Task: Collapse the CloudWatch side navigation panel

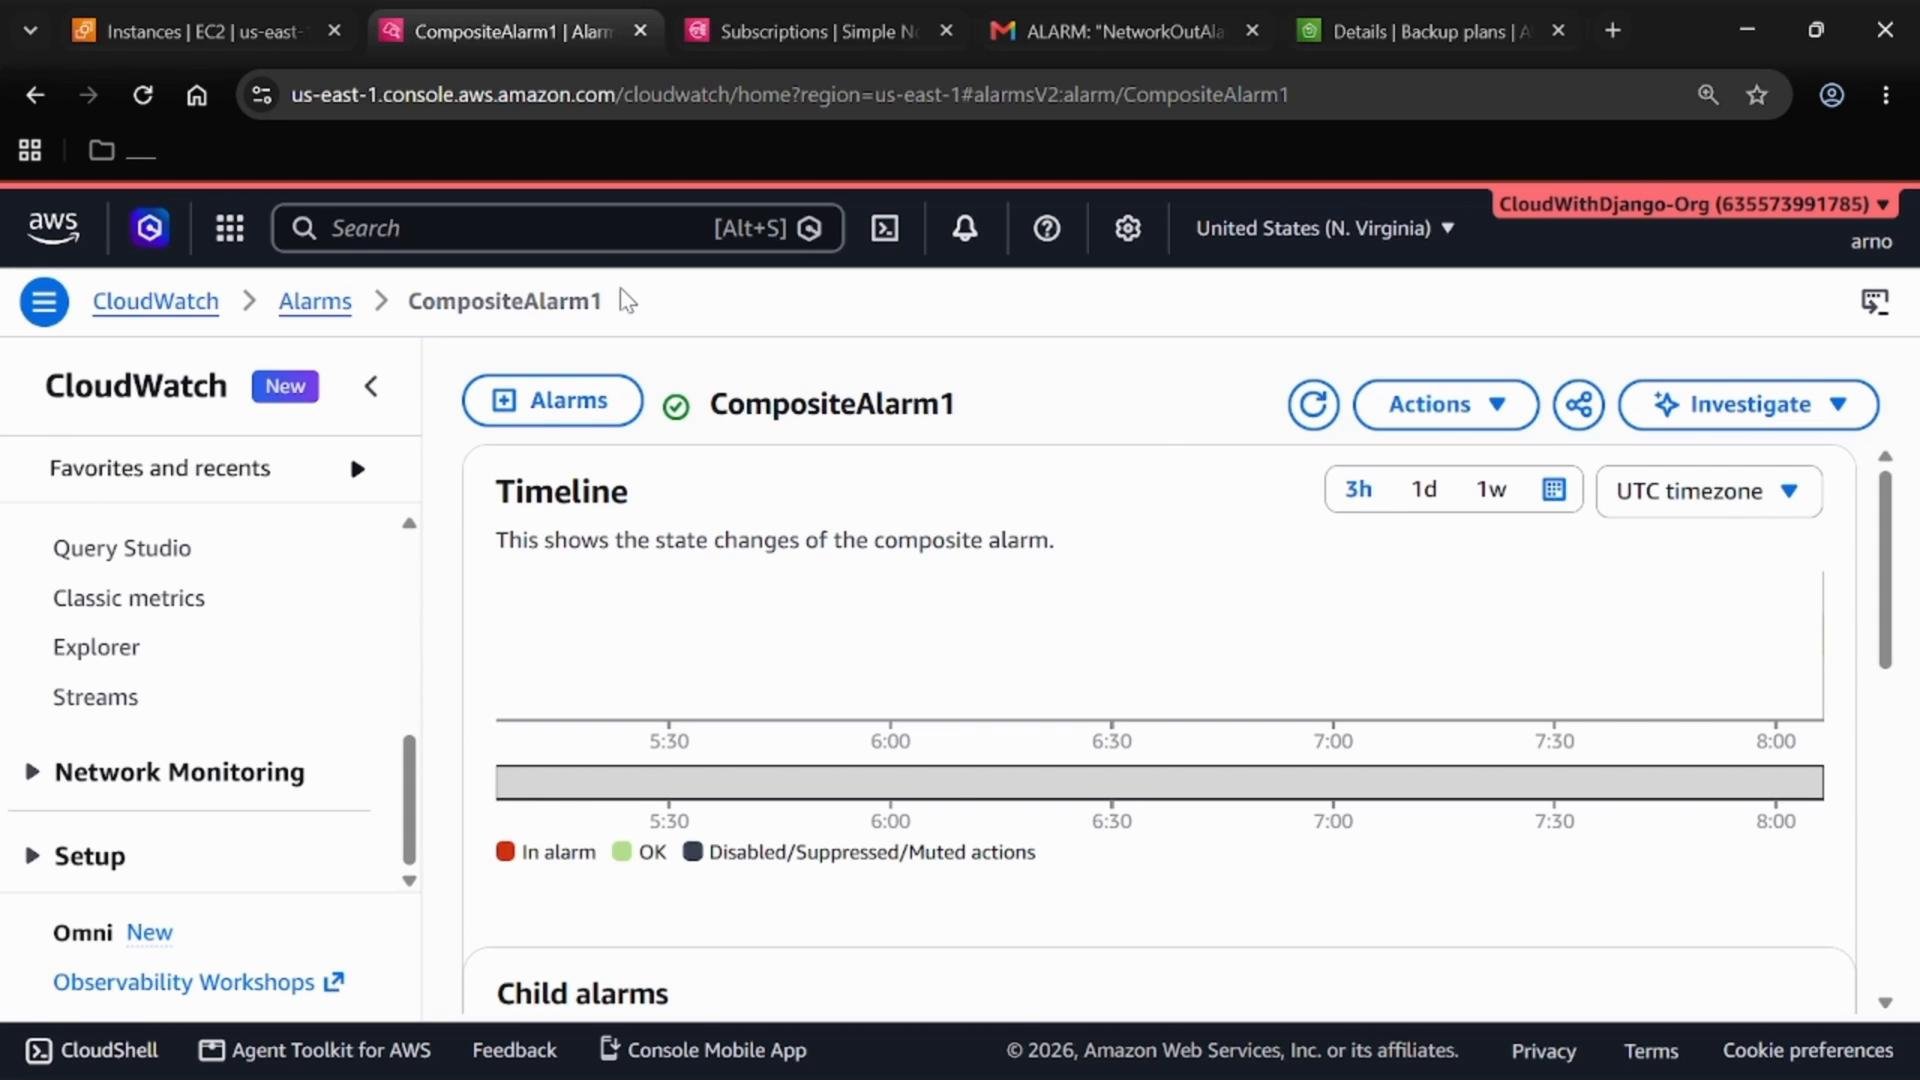Action: pyautogui.click(x=371, y=386)
